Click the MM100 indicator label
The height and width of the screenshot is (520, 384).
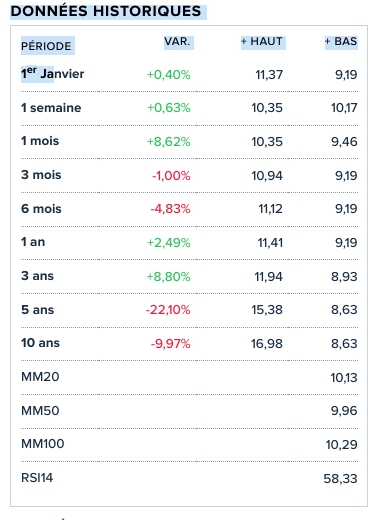coord(43,444)
